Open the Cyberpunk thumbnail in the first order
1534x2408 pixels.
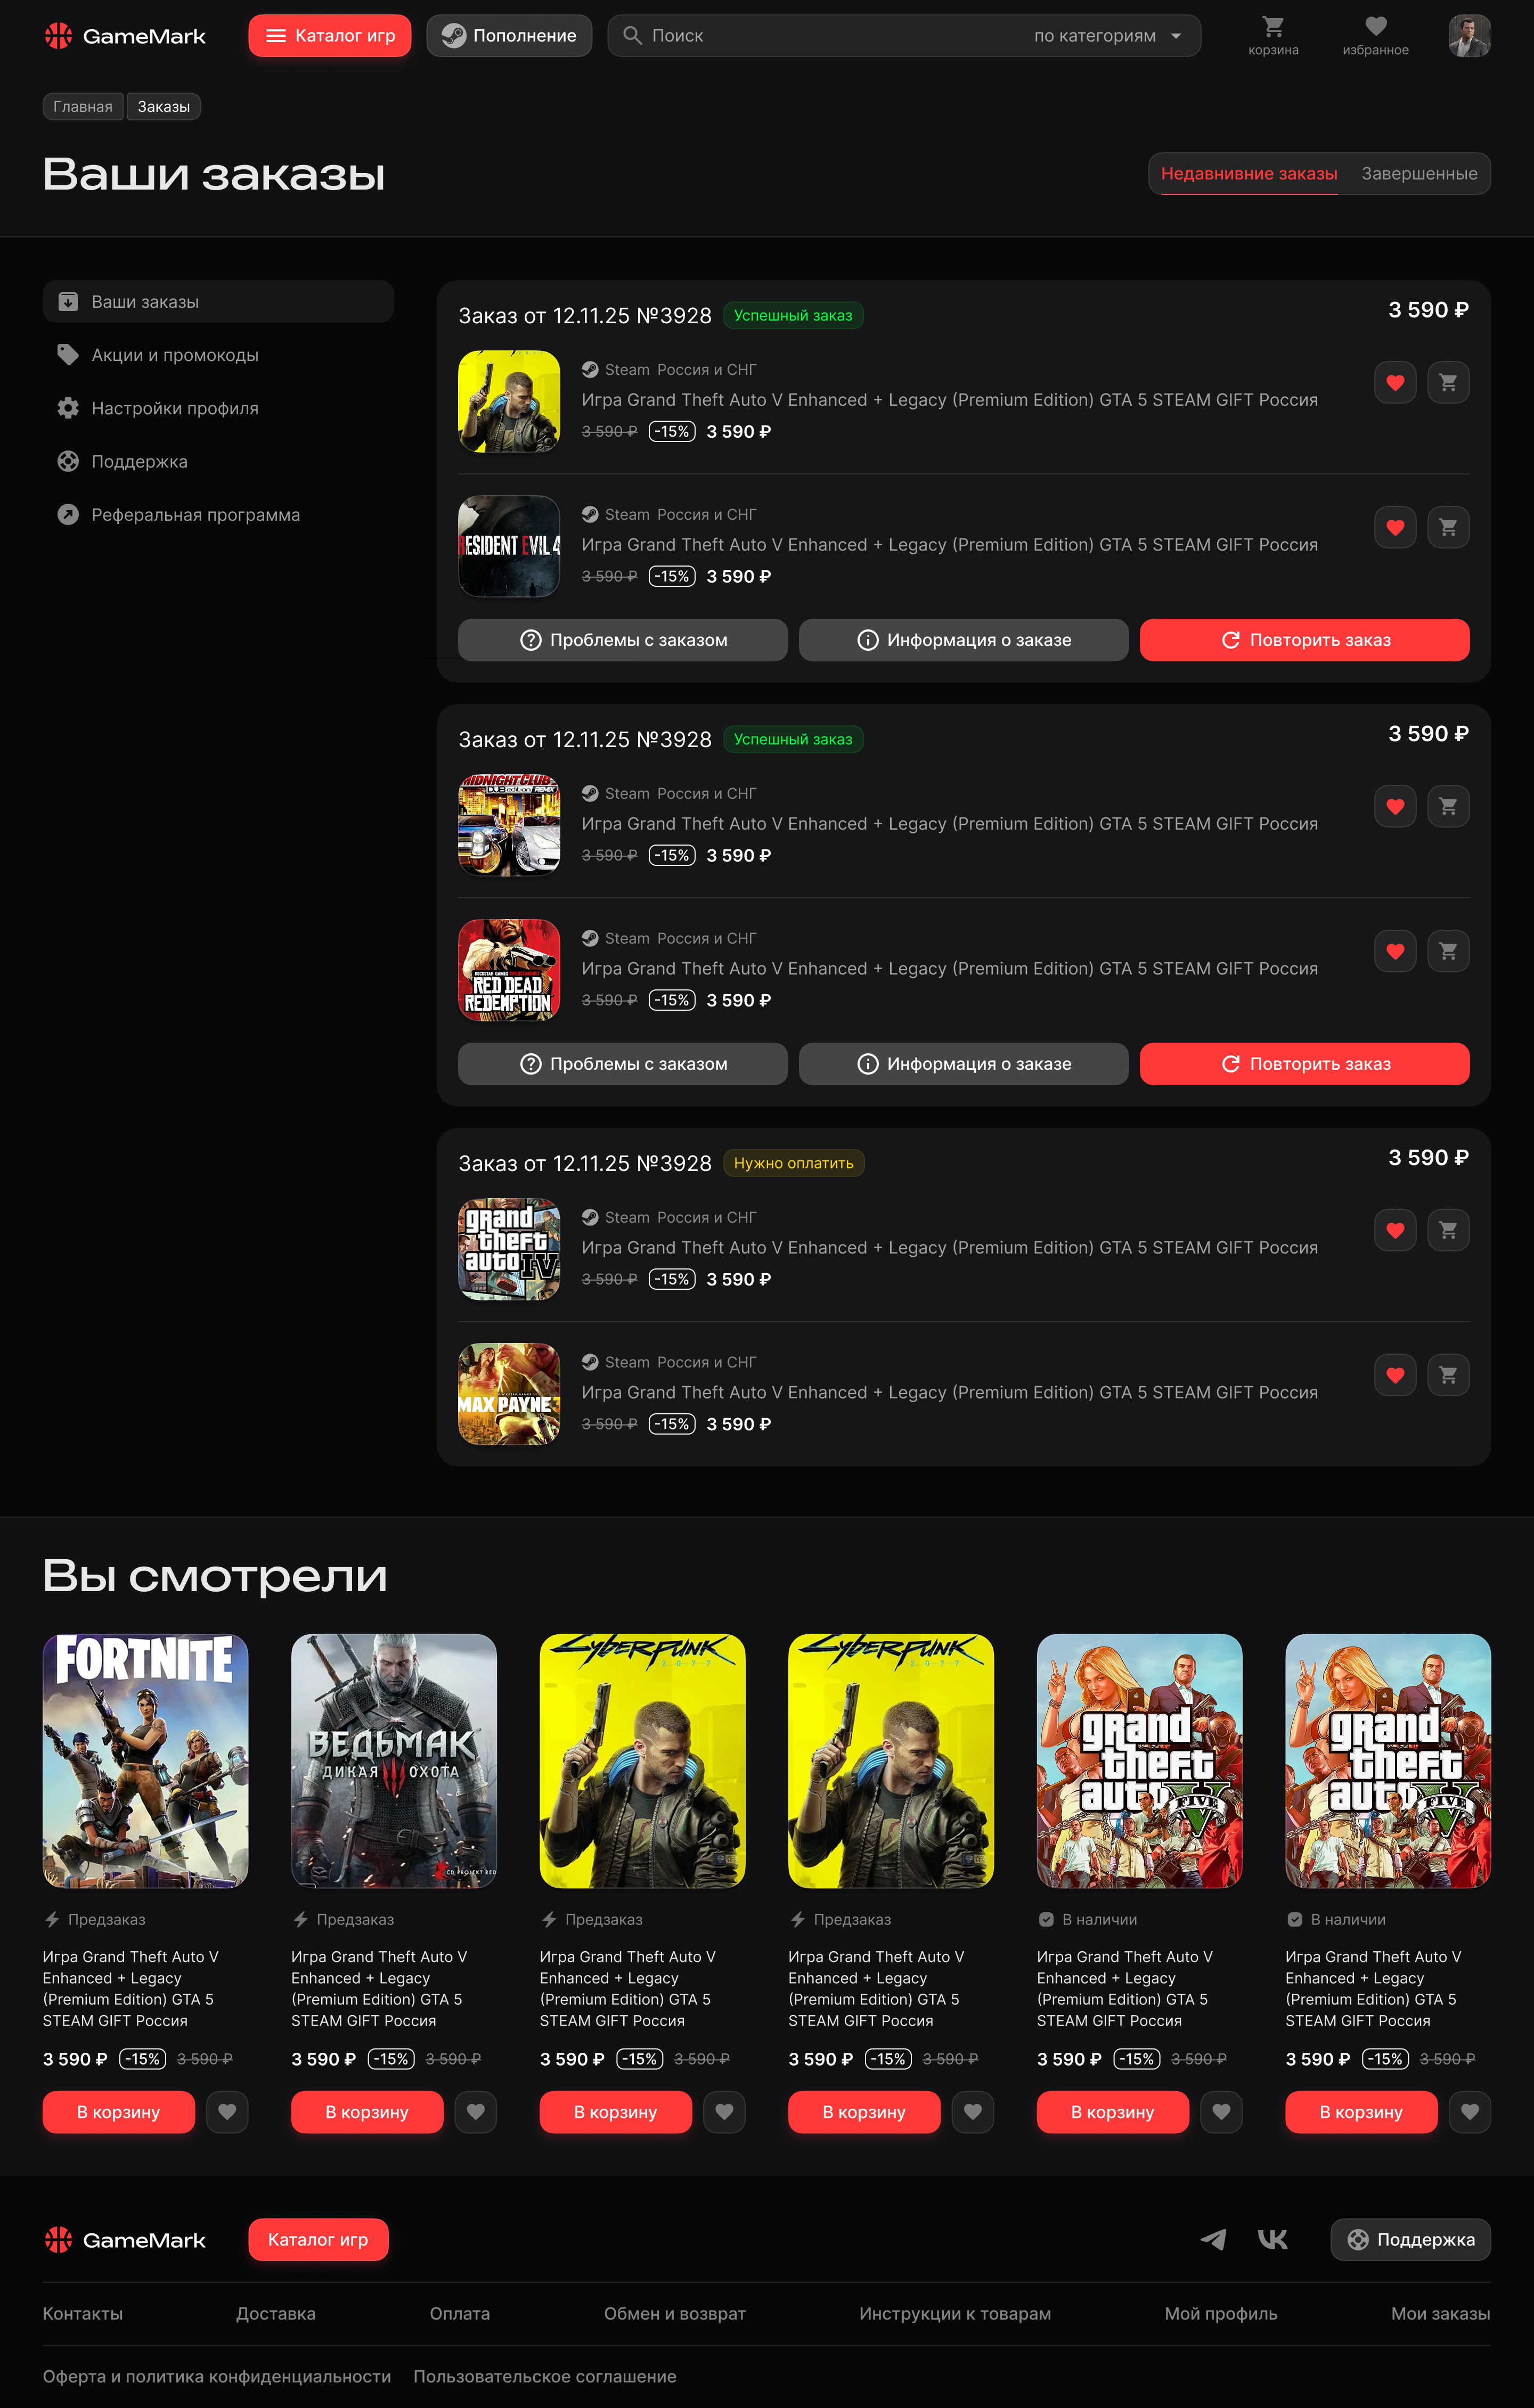[509, 401]
